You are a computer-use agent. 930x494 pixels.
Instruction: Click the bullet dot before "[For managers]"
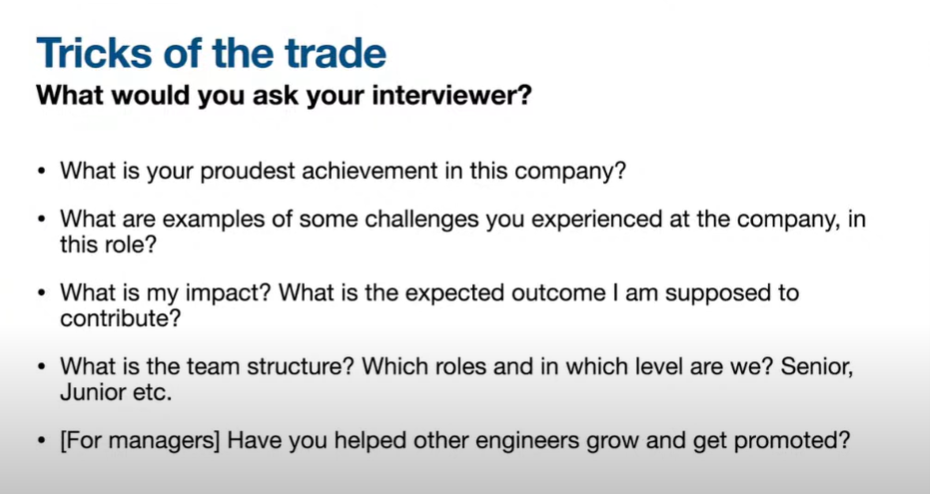click(41, 441)
